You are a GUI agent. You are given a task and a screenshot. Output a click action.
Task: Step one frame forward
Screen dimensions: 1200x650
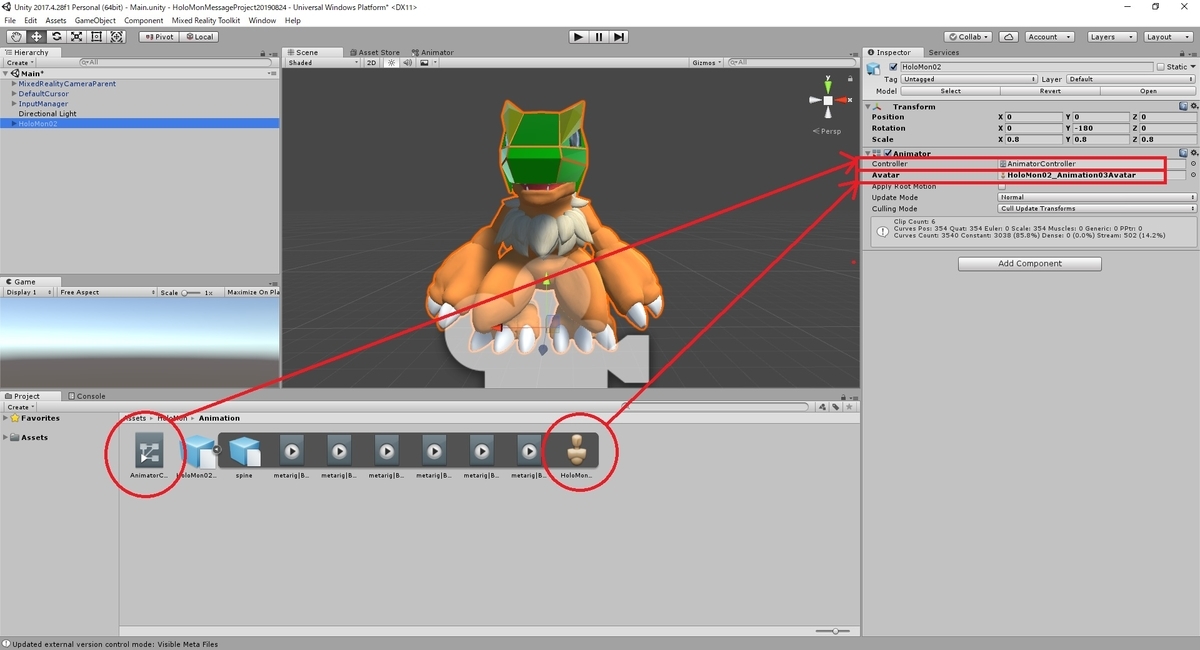coord(620,37)
